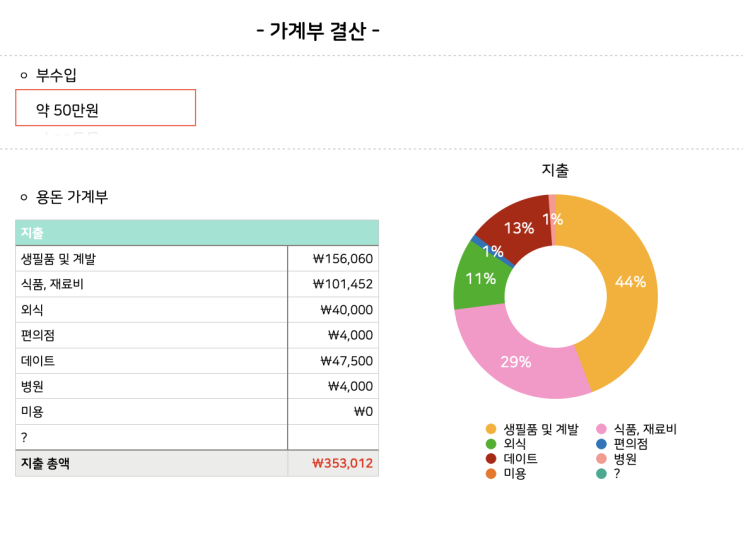Click the pink 29% donut chart segment
The height and width of the screenshot is (539, 743).
[516, 361]
